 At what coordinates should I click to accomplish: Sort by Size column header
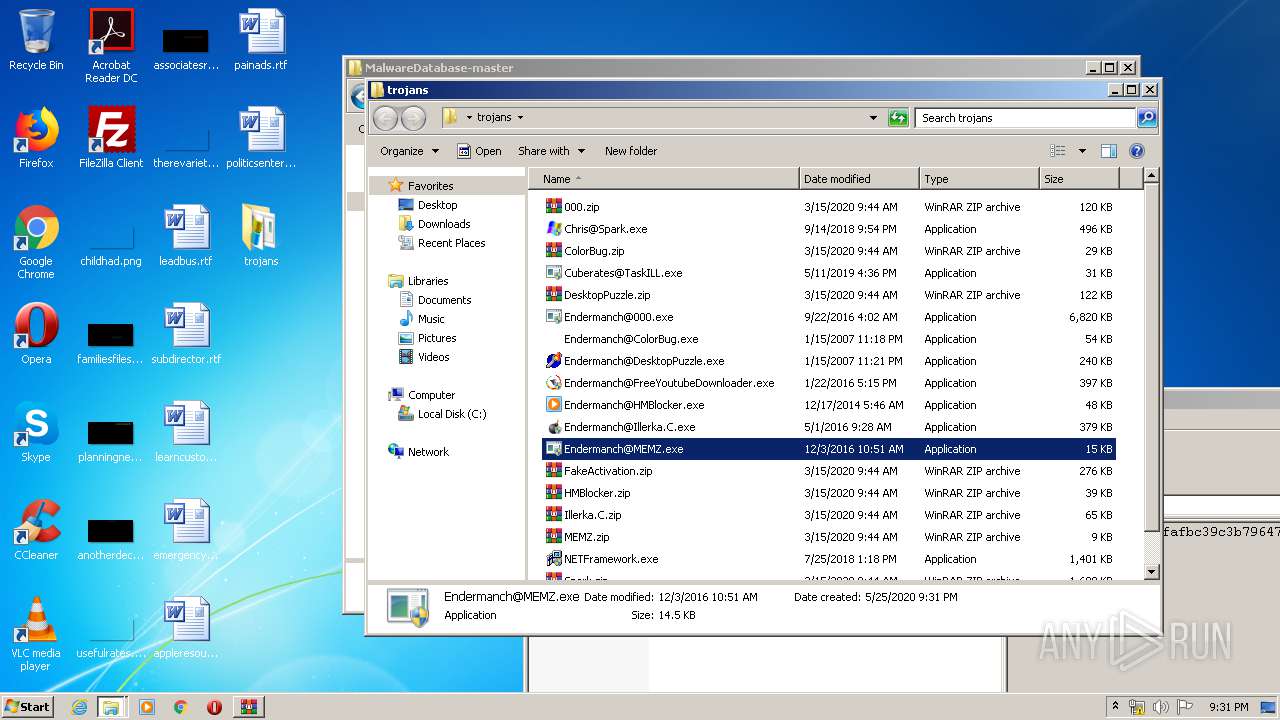click(1078, 179)
